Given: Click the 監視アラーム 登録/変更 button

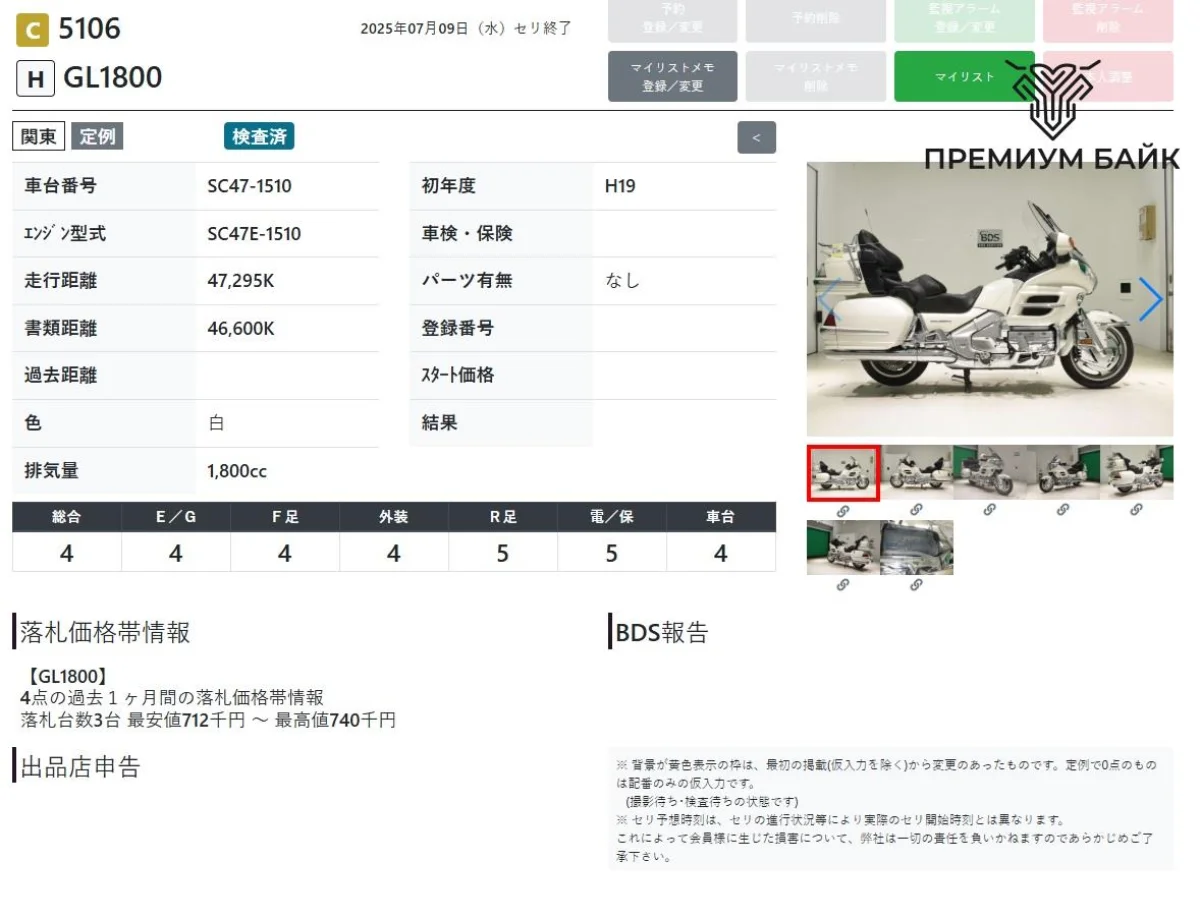Looking at the screenshot, I should pyautogui.click(x=964, y=19).
